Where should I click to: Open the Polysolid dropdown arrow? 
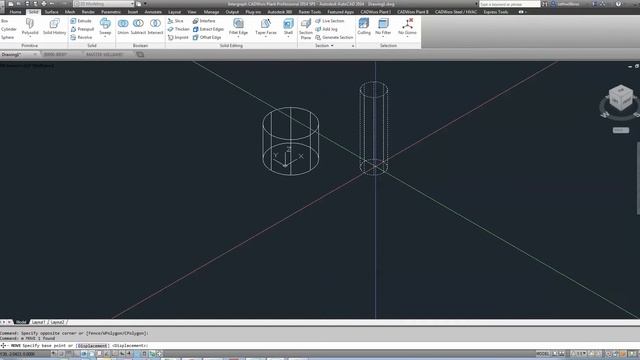[30, 37]
